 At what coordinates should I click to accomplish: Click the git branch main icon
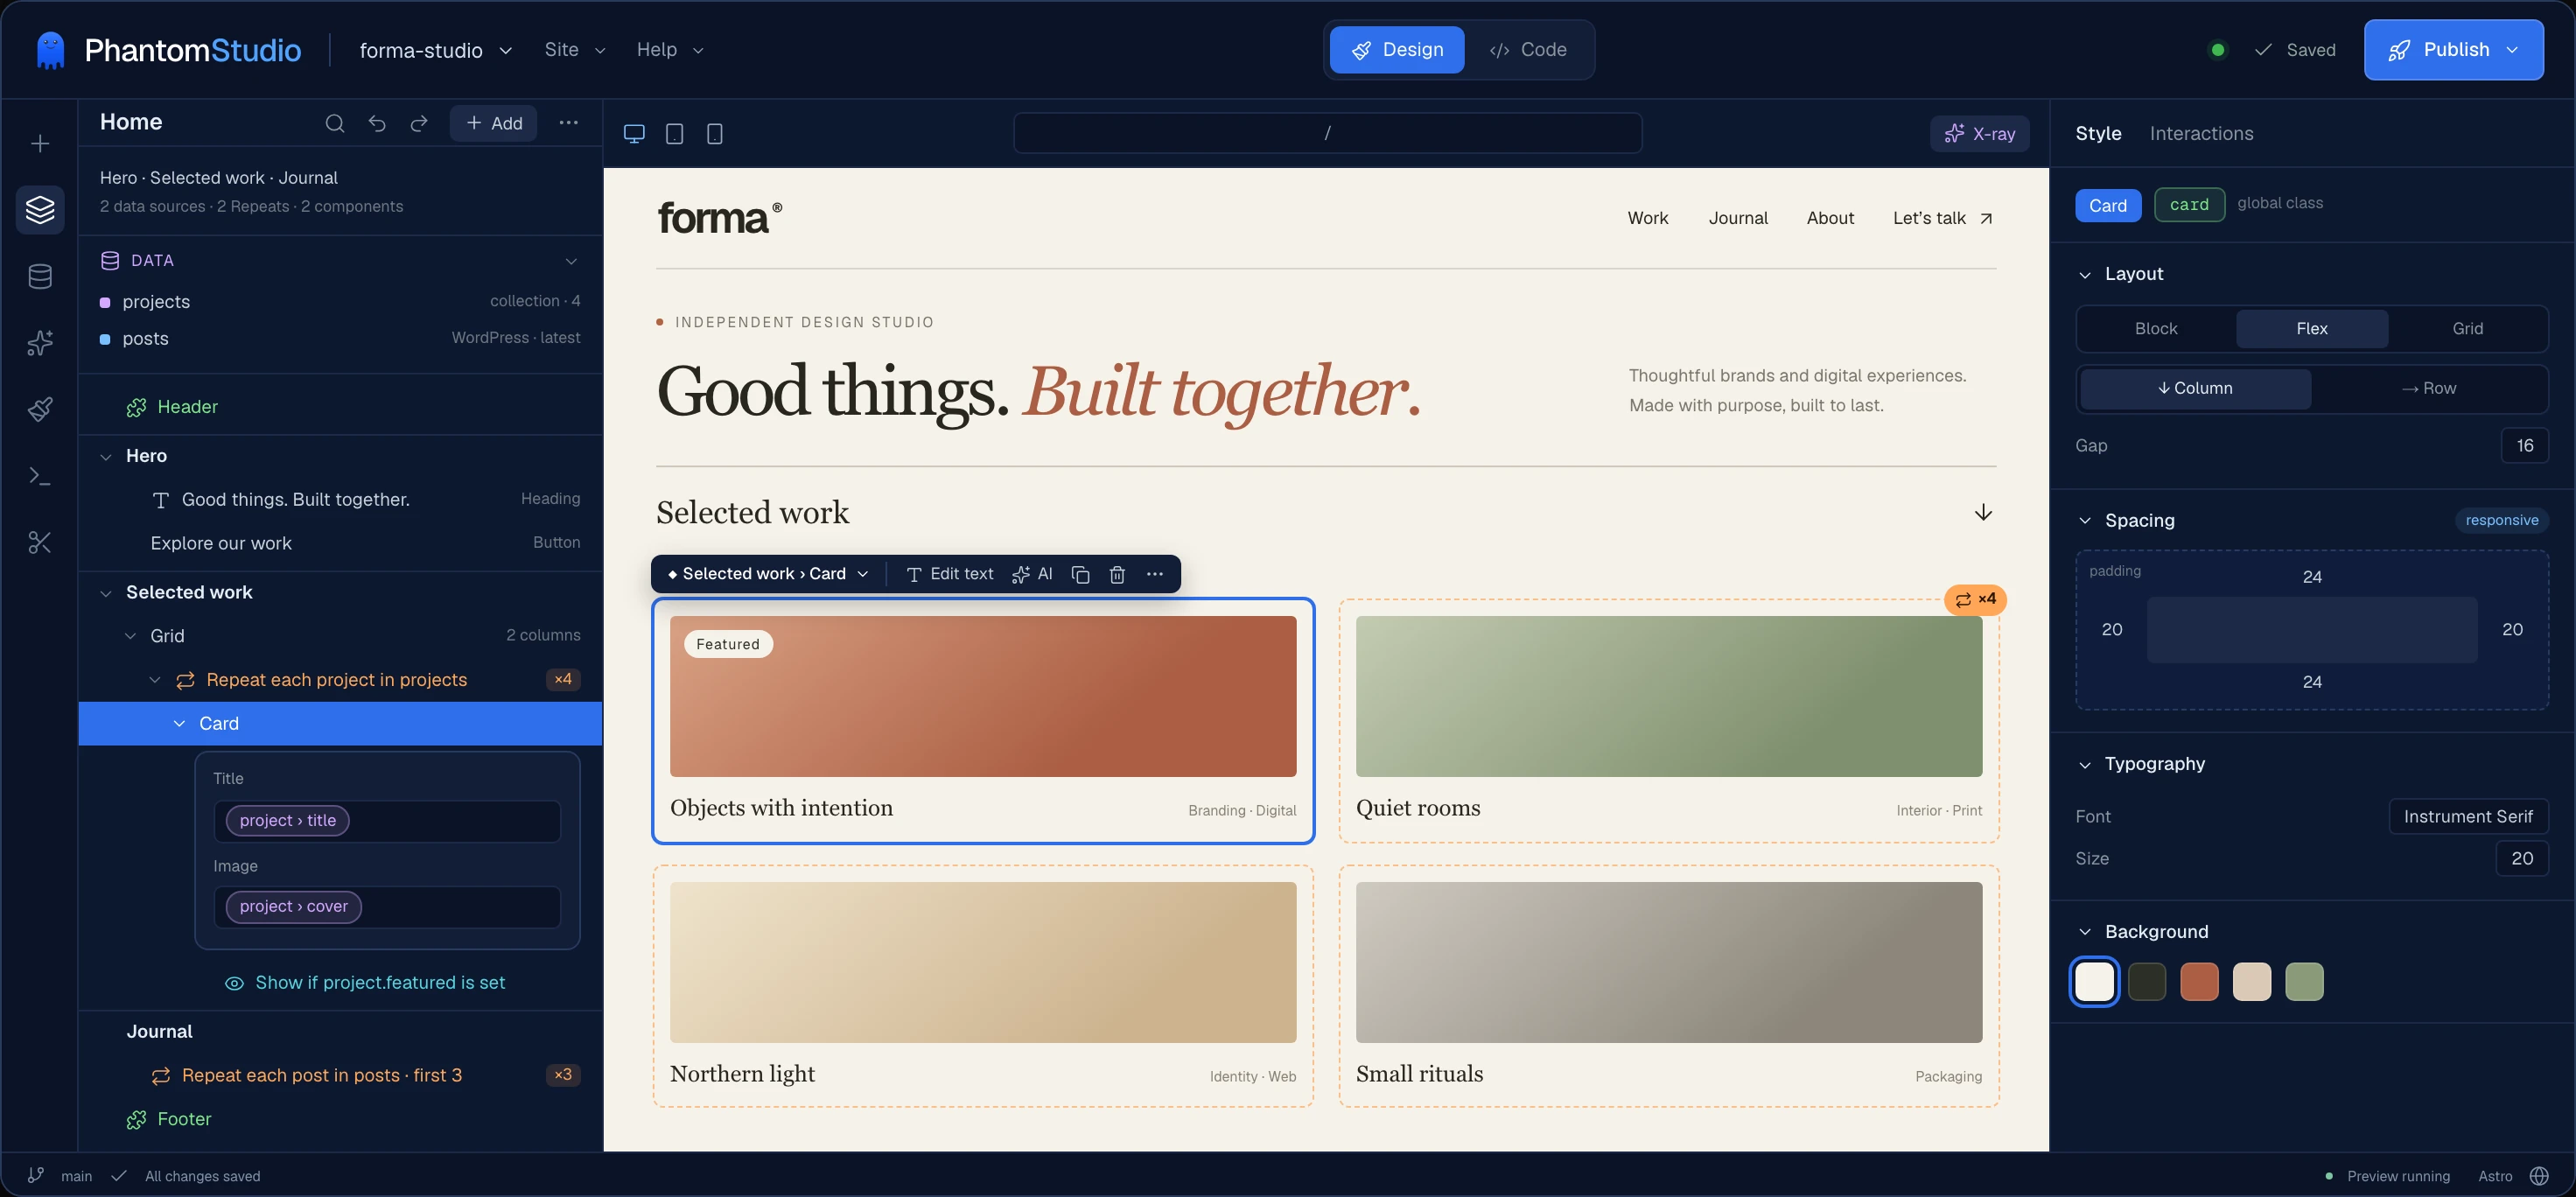click(x=36, y=1176)
